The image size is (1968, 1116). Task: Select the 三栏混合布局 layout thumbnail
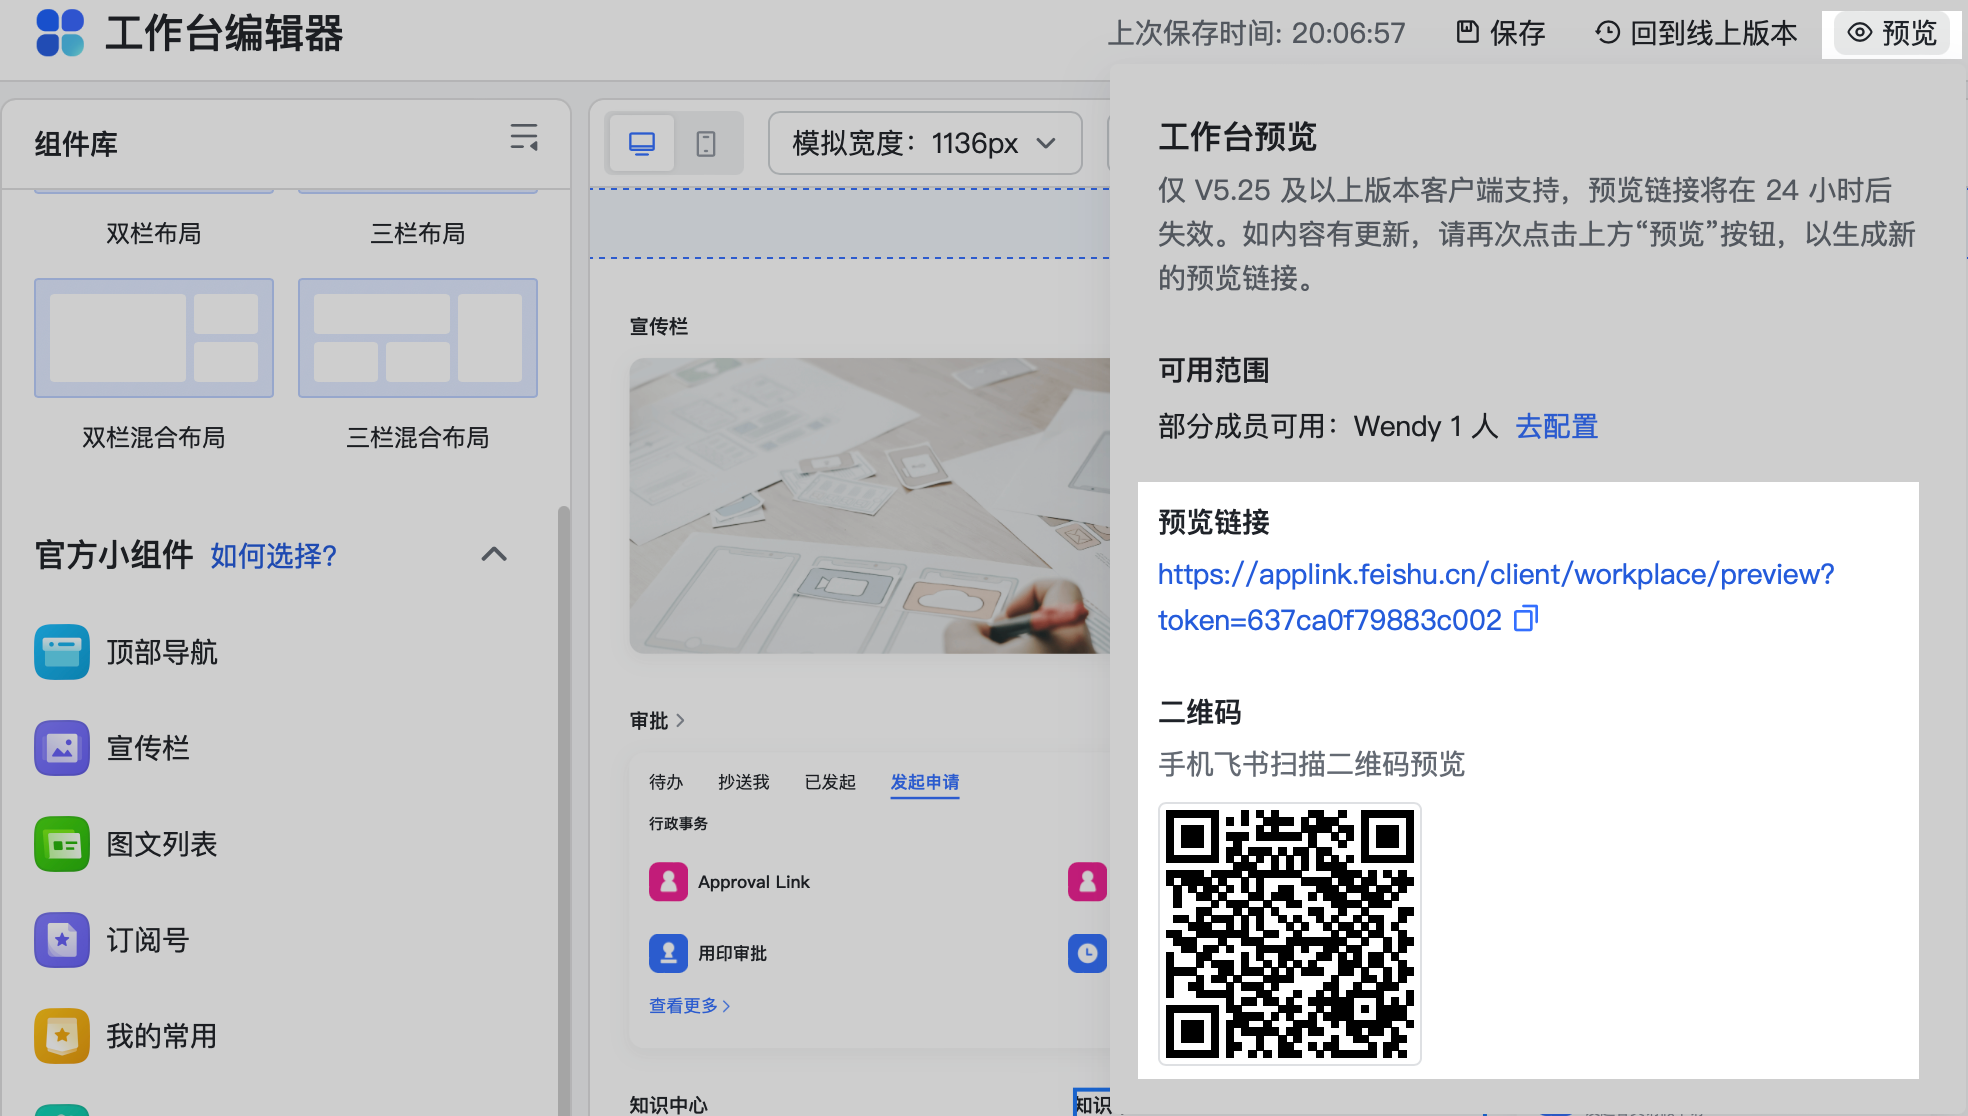click(x=418, y=338)
